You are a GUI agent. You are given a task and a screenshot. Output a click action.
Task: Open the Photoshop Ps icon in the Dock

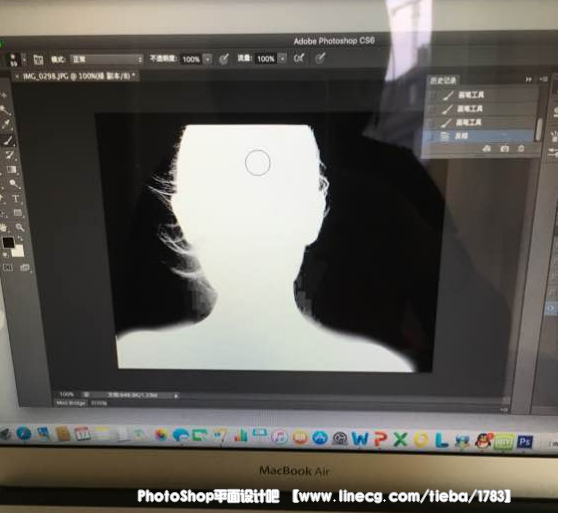point(525,442)
